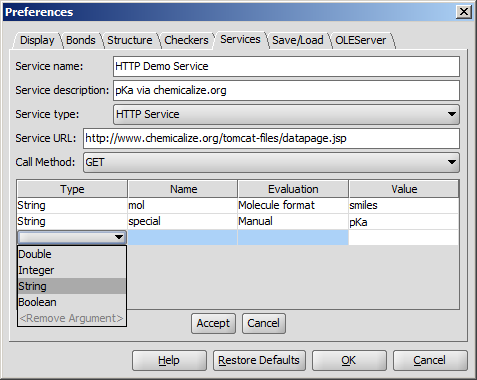477x380 pixels.
Task: Click Restore Defaults button
Action: click(259, 361)
